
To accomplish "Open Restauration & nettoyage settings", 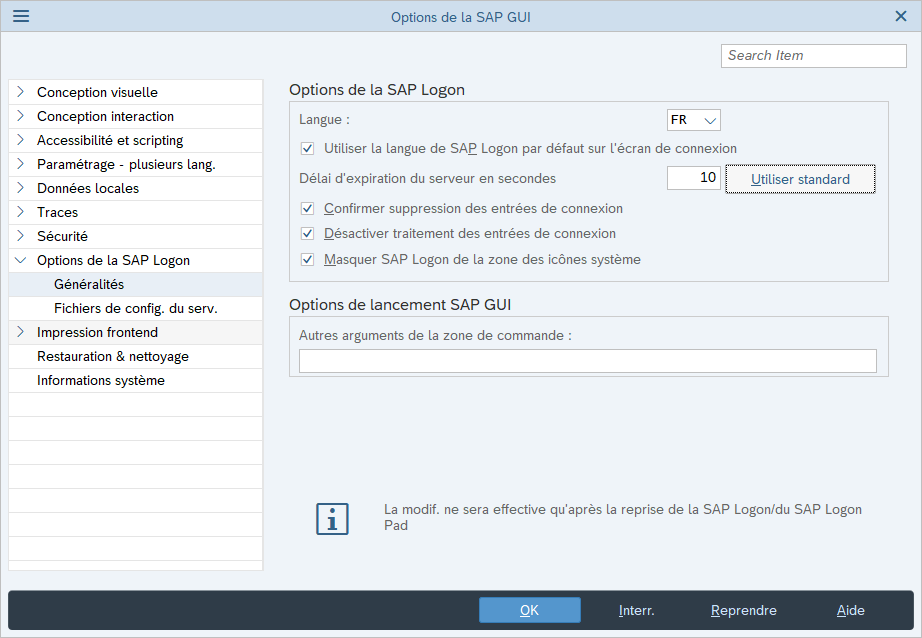I will pos(113,356).
